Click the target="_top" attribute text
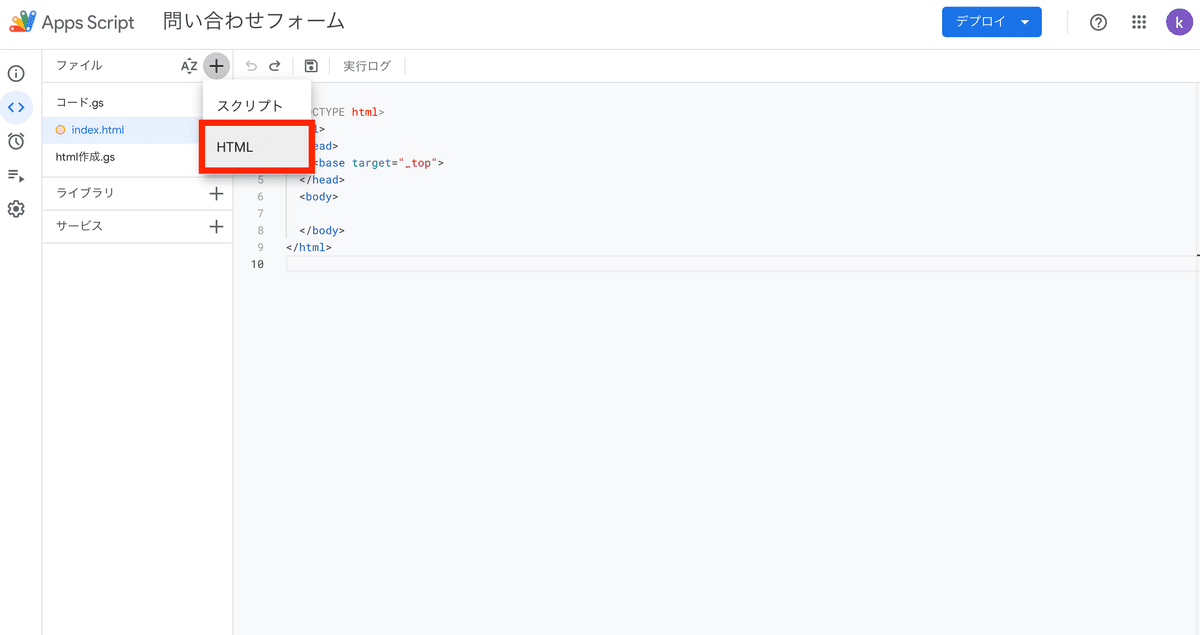The image size is (1200, 635). click(394, 163)
